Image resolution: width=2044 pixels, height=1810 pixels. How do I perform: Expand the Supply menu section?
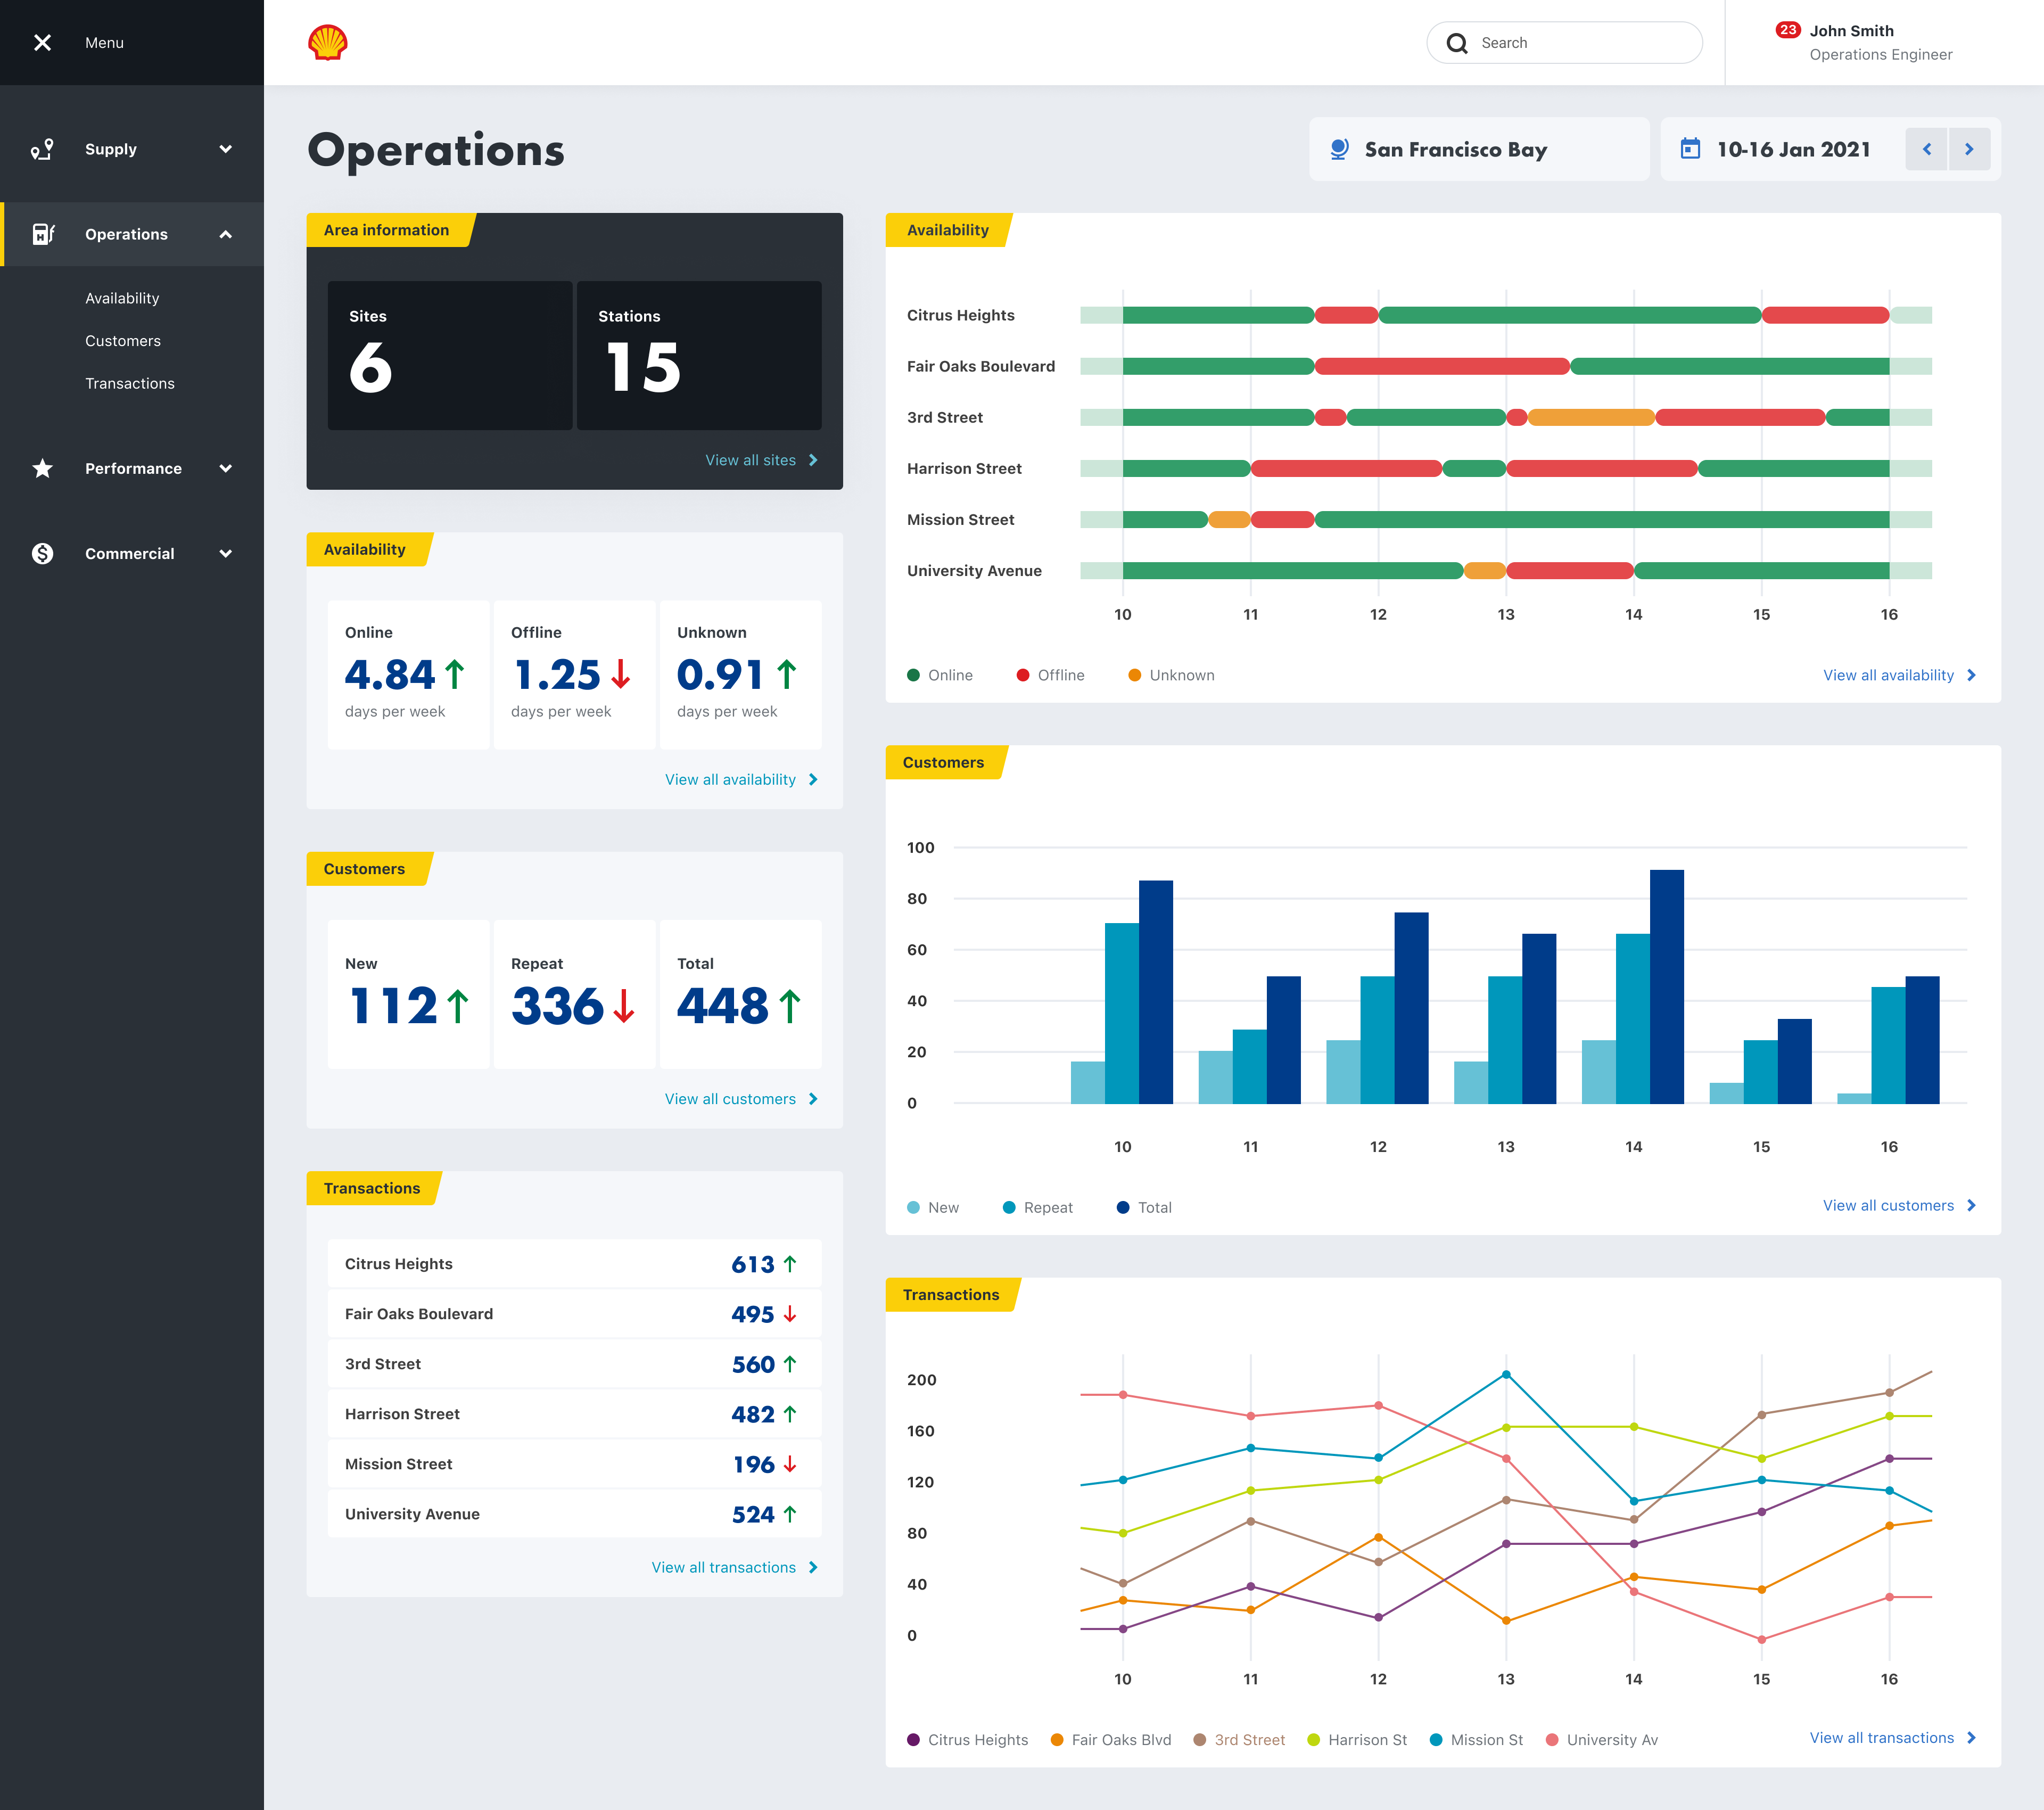coord(225,149)
